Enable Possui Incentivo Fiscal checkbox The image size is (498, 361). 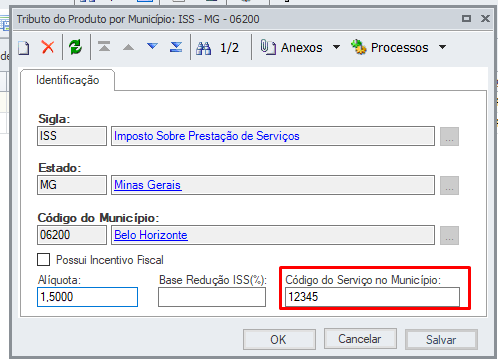[x=44, y=260]
